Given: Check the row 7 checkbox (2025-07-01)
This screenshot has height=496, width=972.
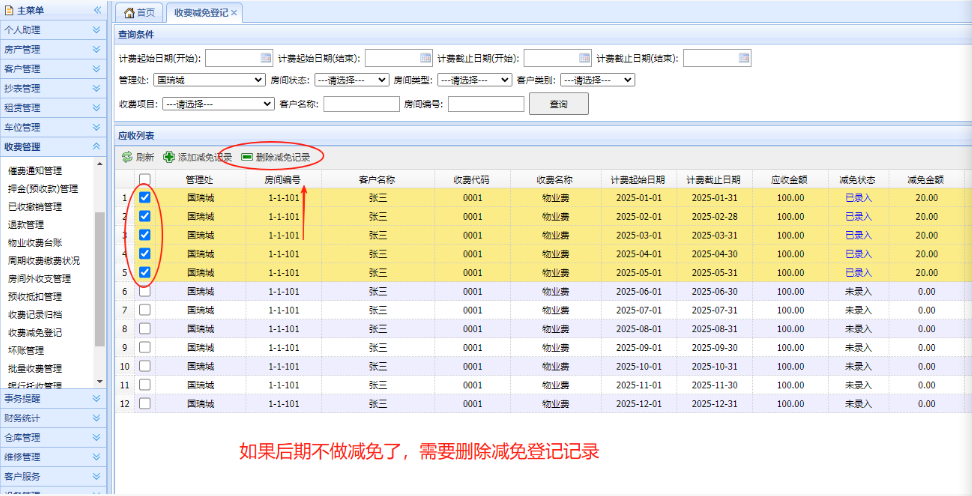Looking at the screenshot, I should pos(145,310).
